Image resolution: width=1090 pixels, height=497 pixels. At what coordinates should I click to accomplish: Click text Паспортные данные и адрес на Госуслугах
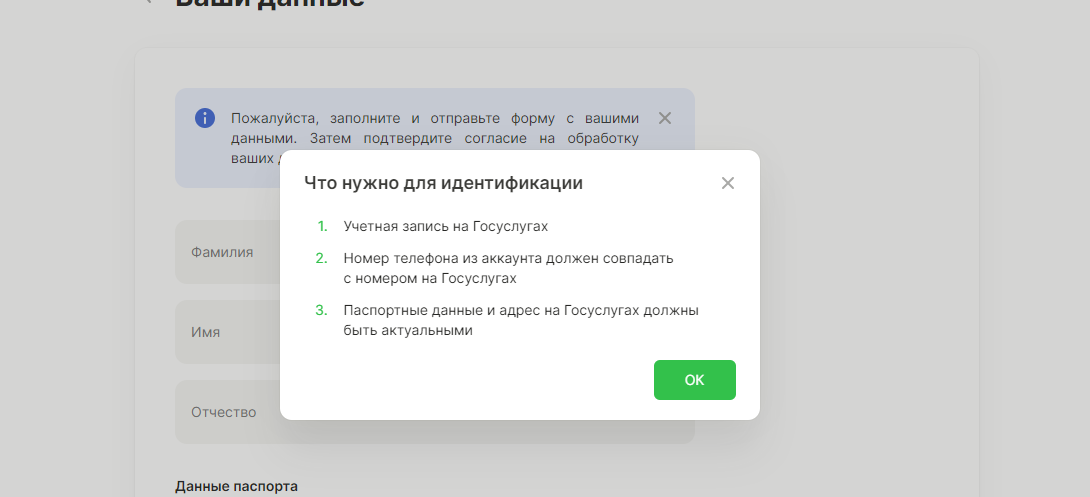click(x=491, y=311)
